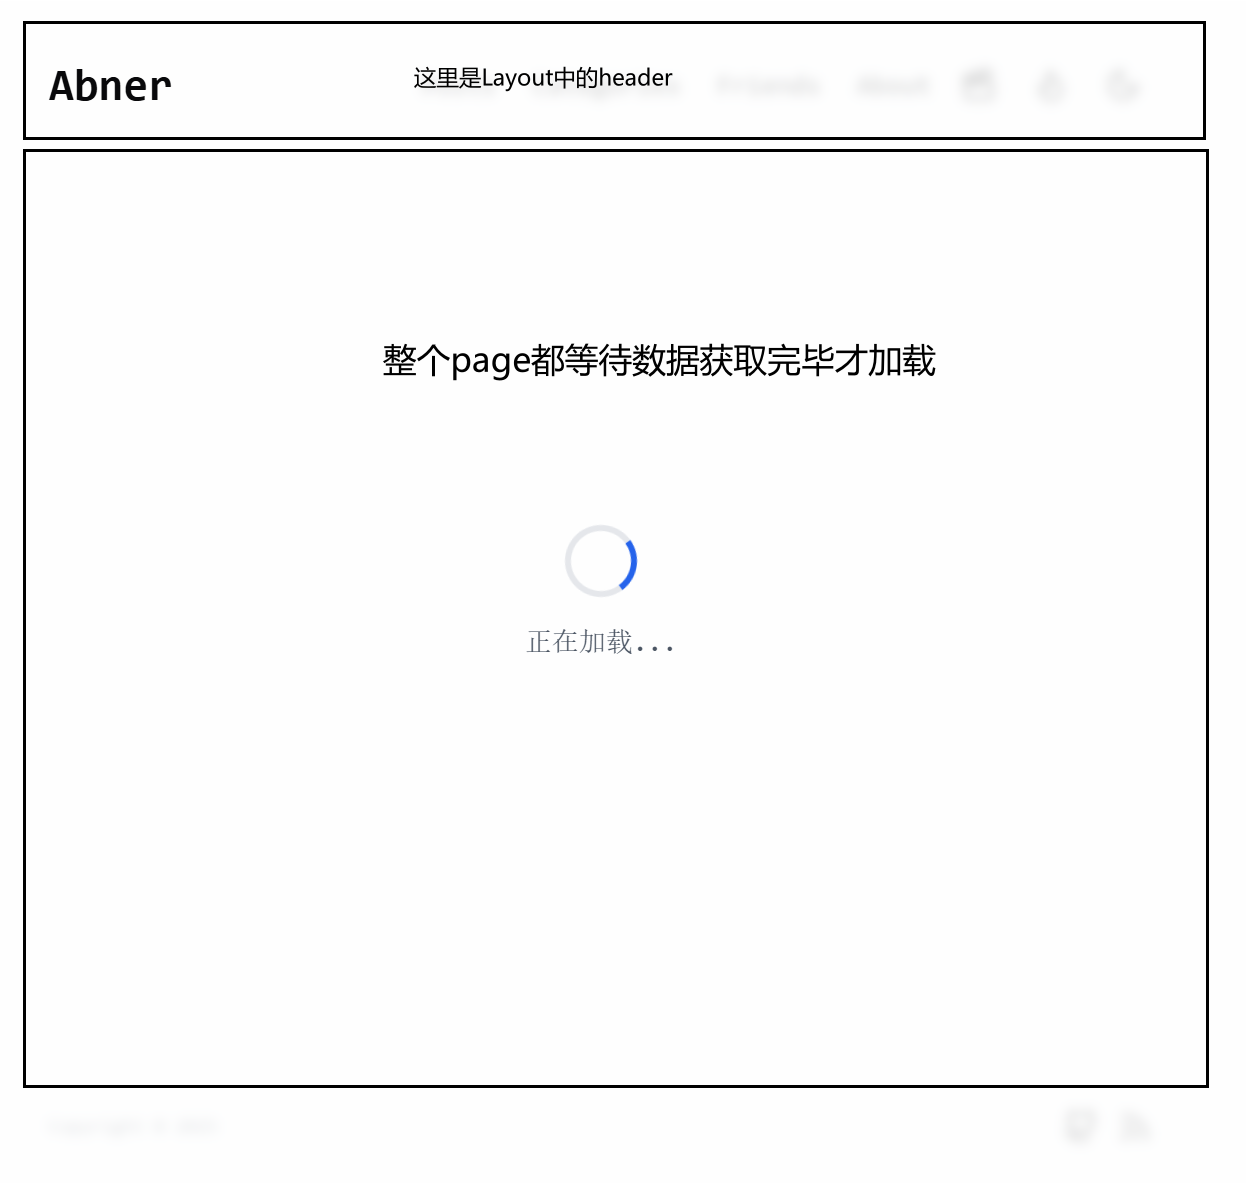Click the faded RSS feed footer icon

point(1136,1126)
